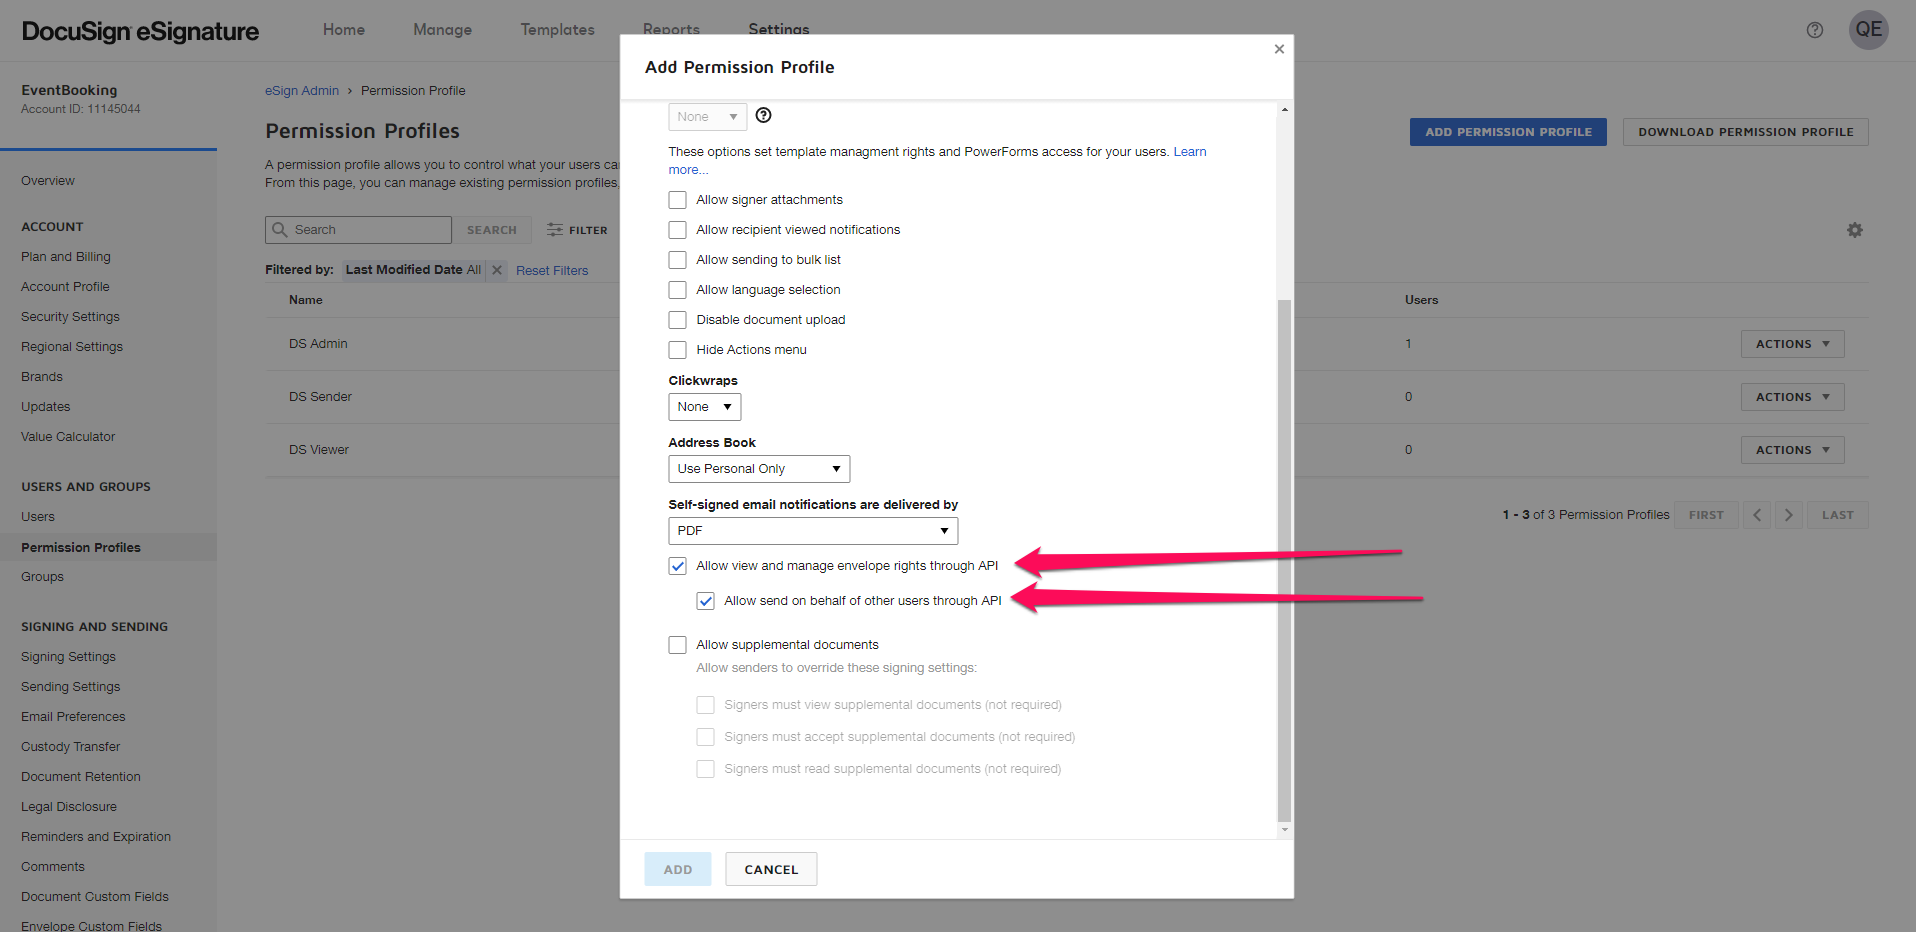This screenshot has width=1916, height=932.
Task: Click the dialog scrollbar down arrow
Action: [x=1284, y=830]
